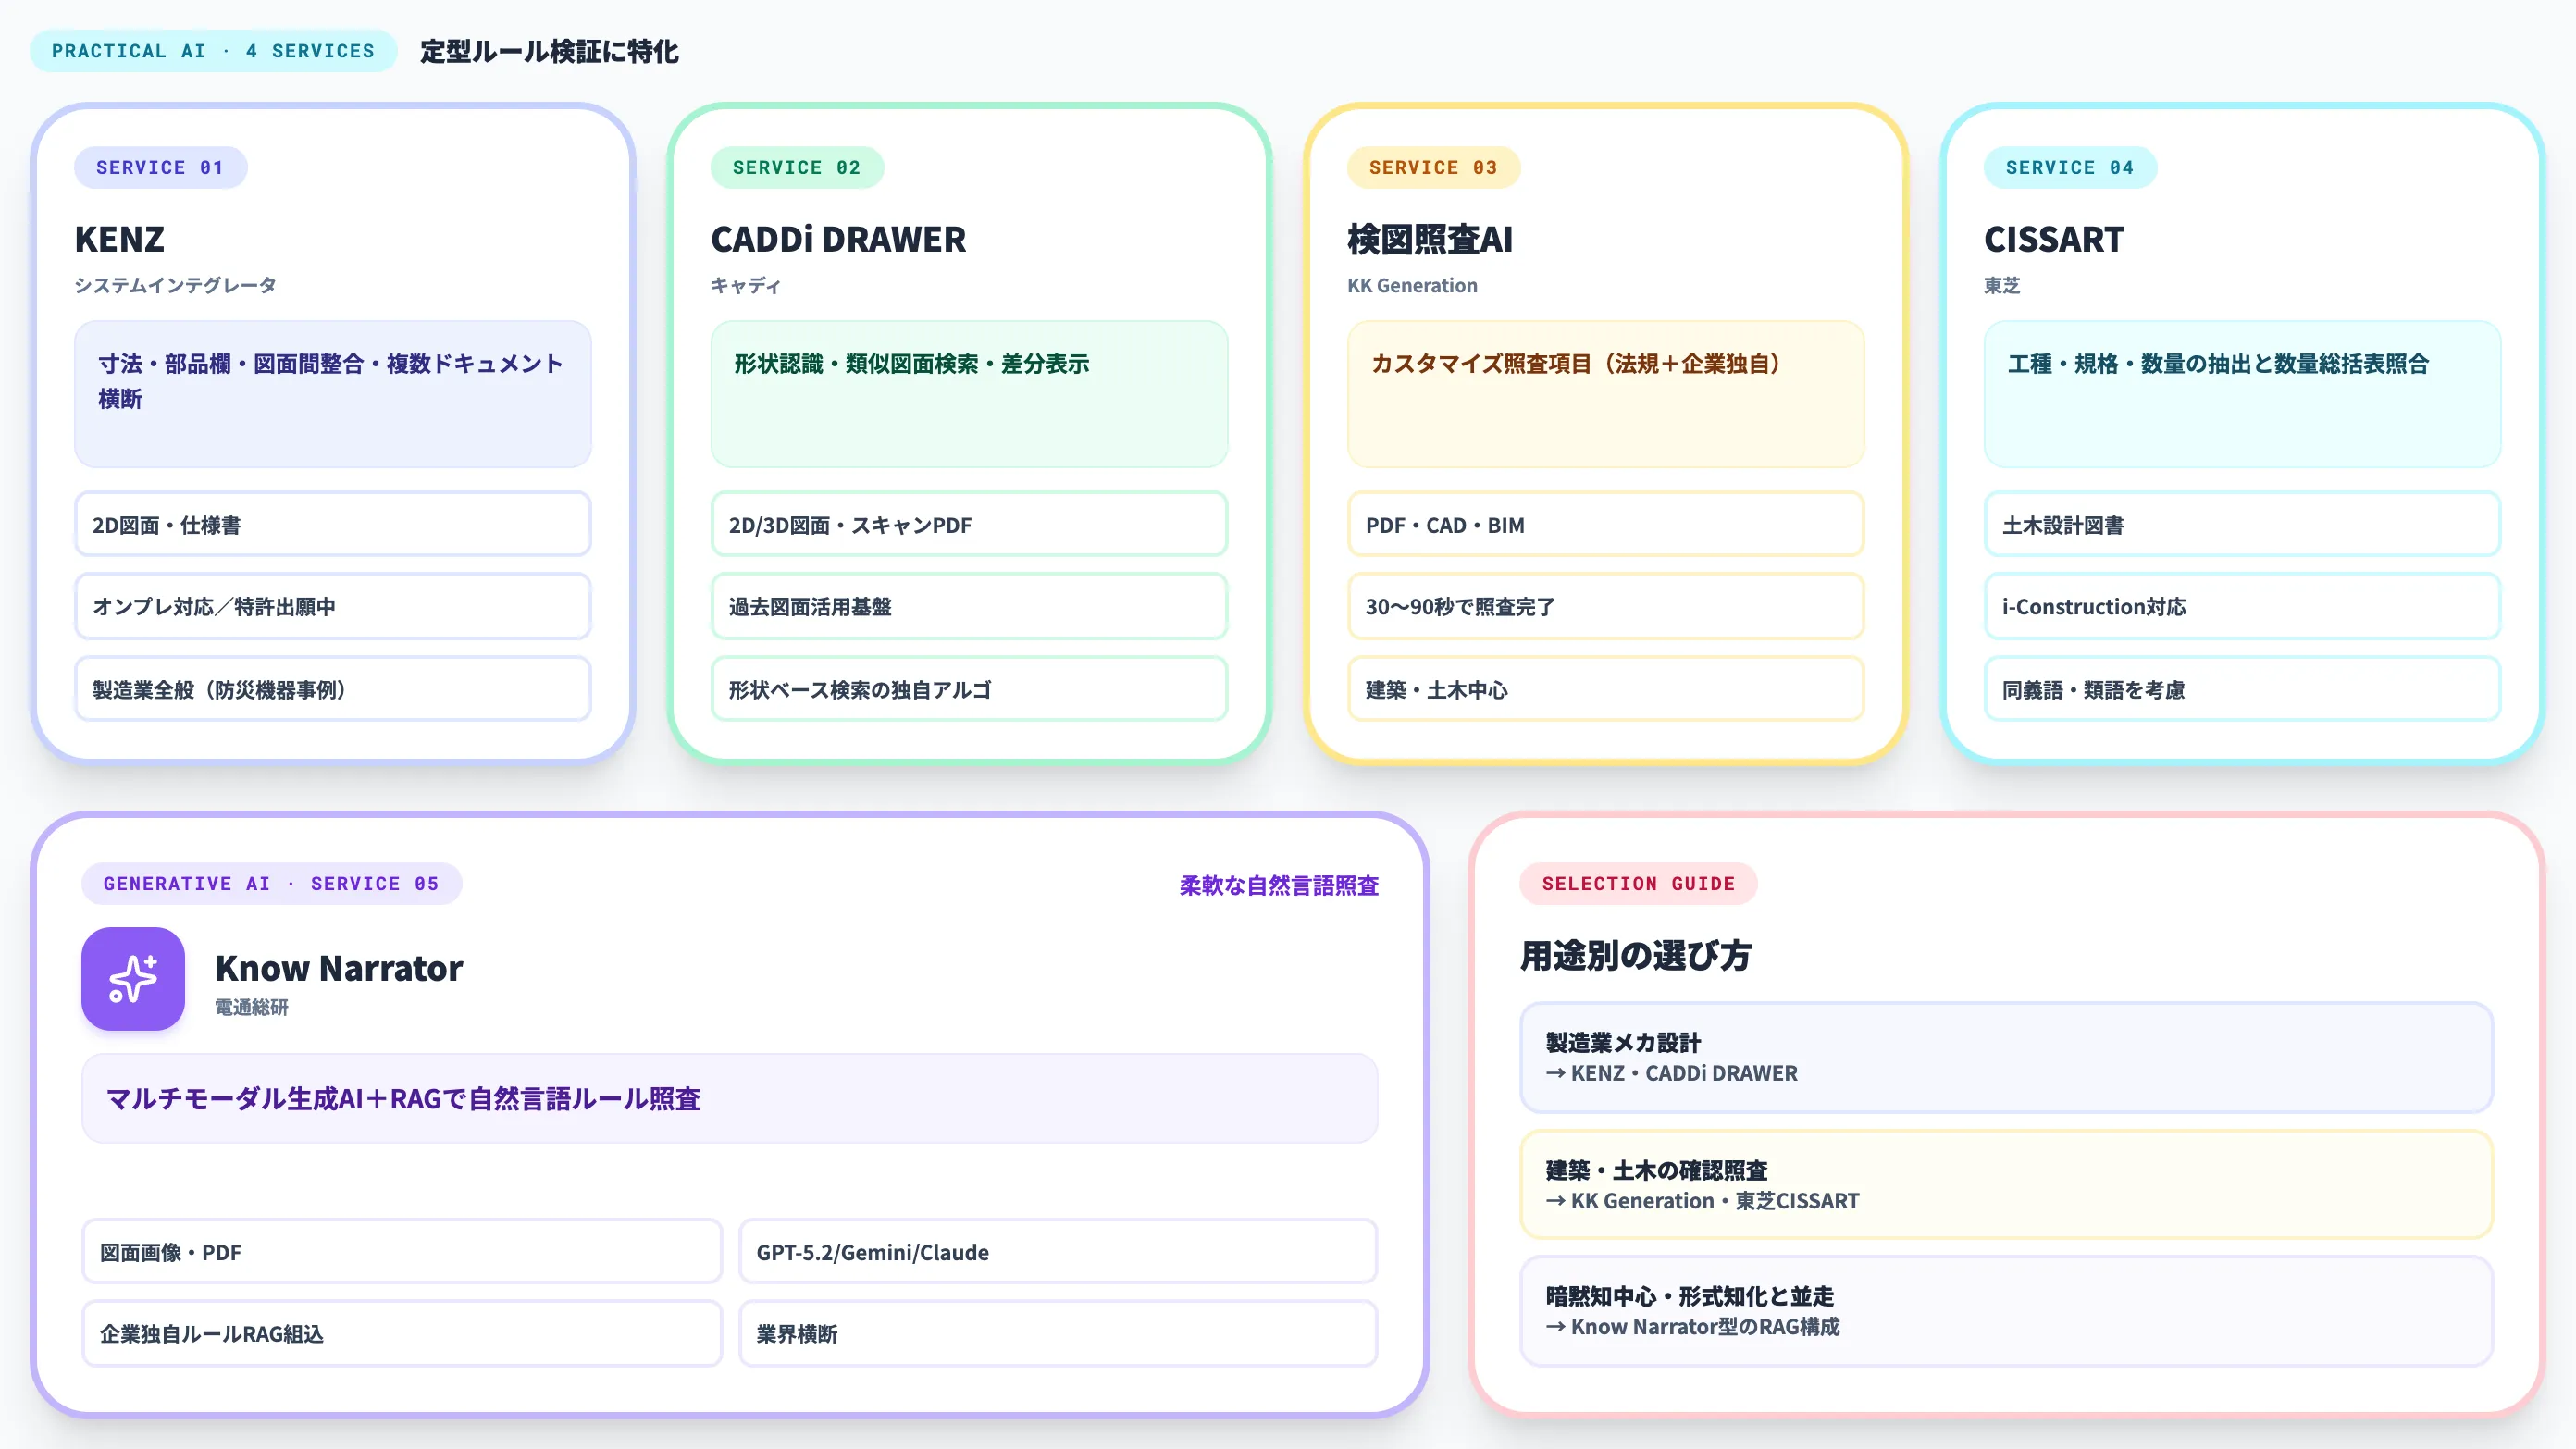Click the オンプレ対応／特許出願中 row
This screenshot has width=2576, height=1449.
click(333, 606)
